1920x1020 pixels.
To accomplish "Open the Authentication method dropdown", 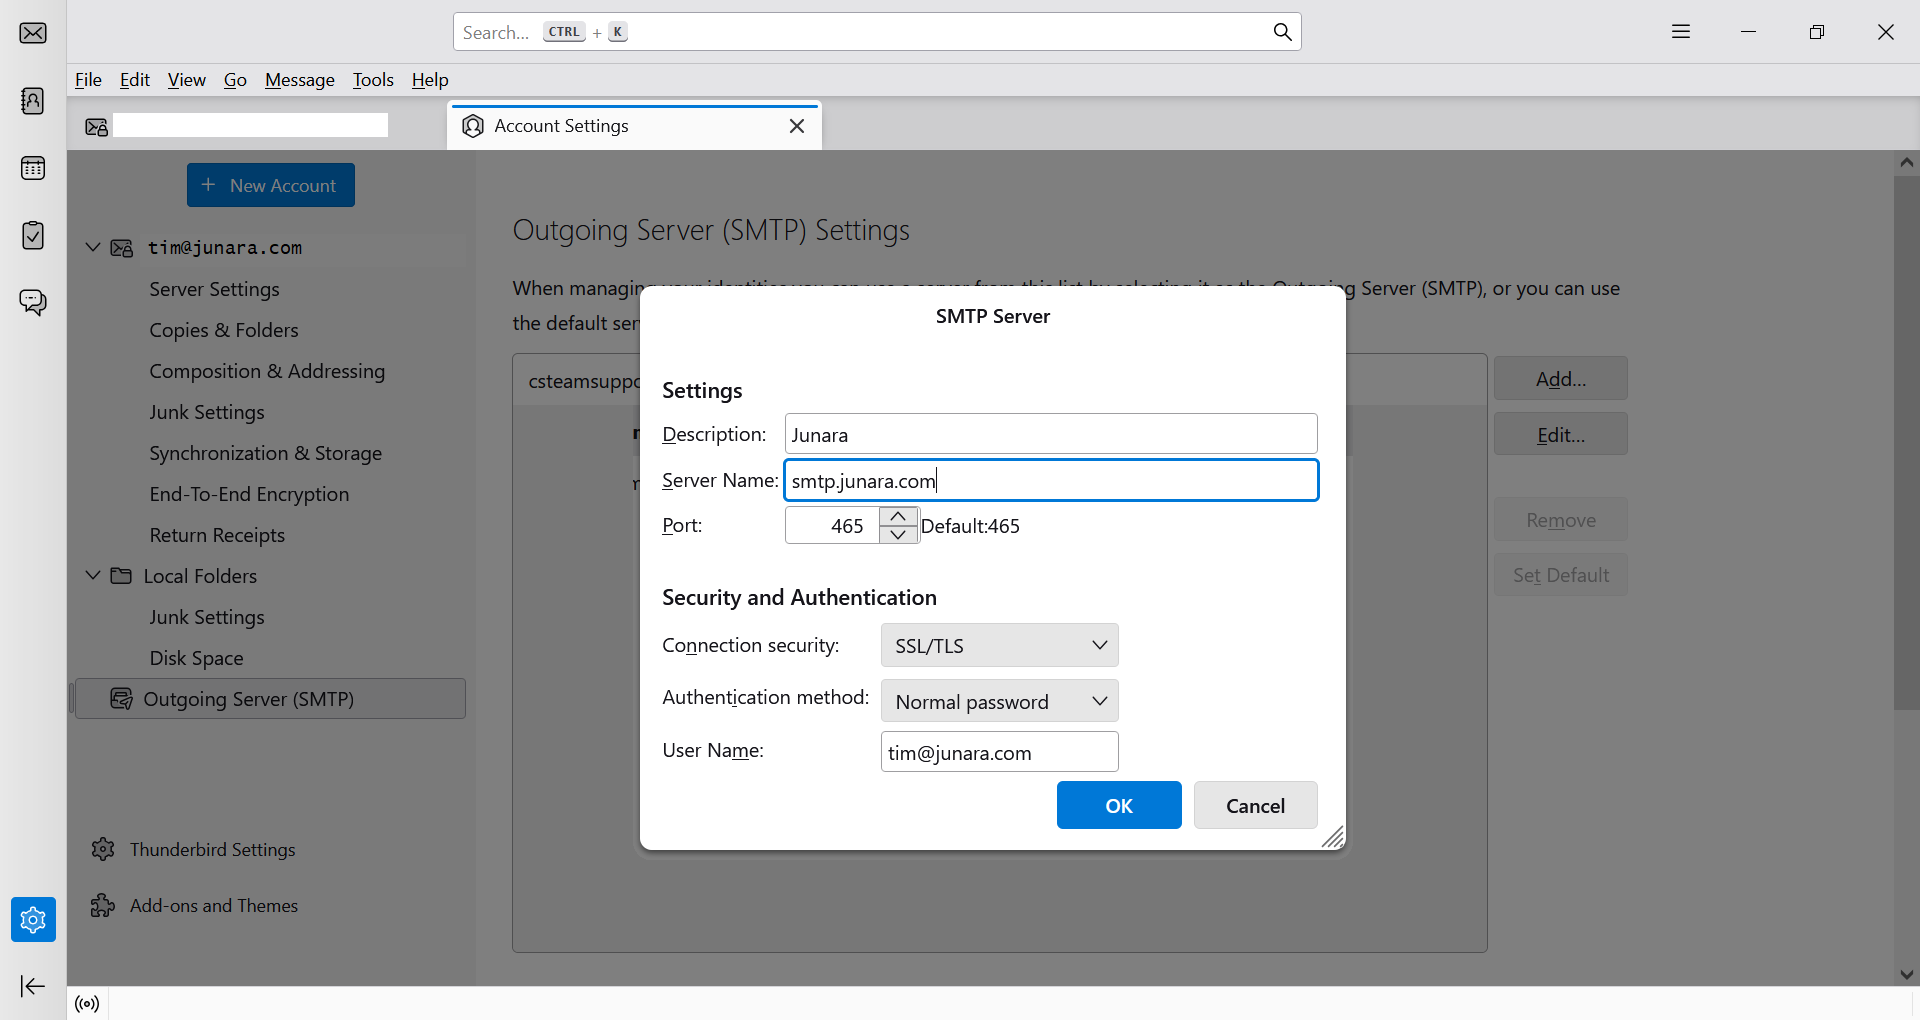I will pos(999,701).
